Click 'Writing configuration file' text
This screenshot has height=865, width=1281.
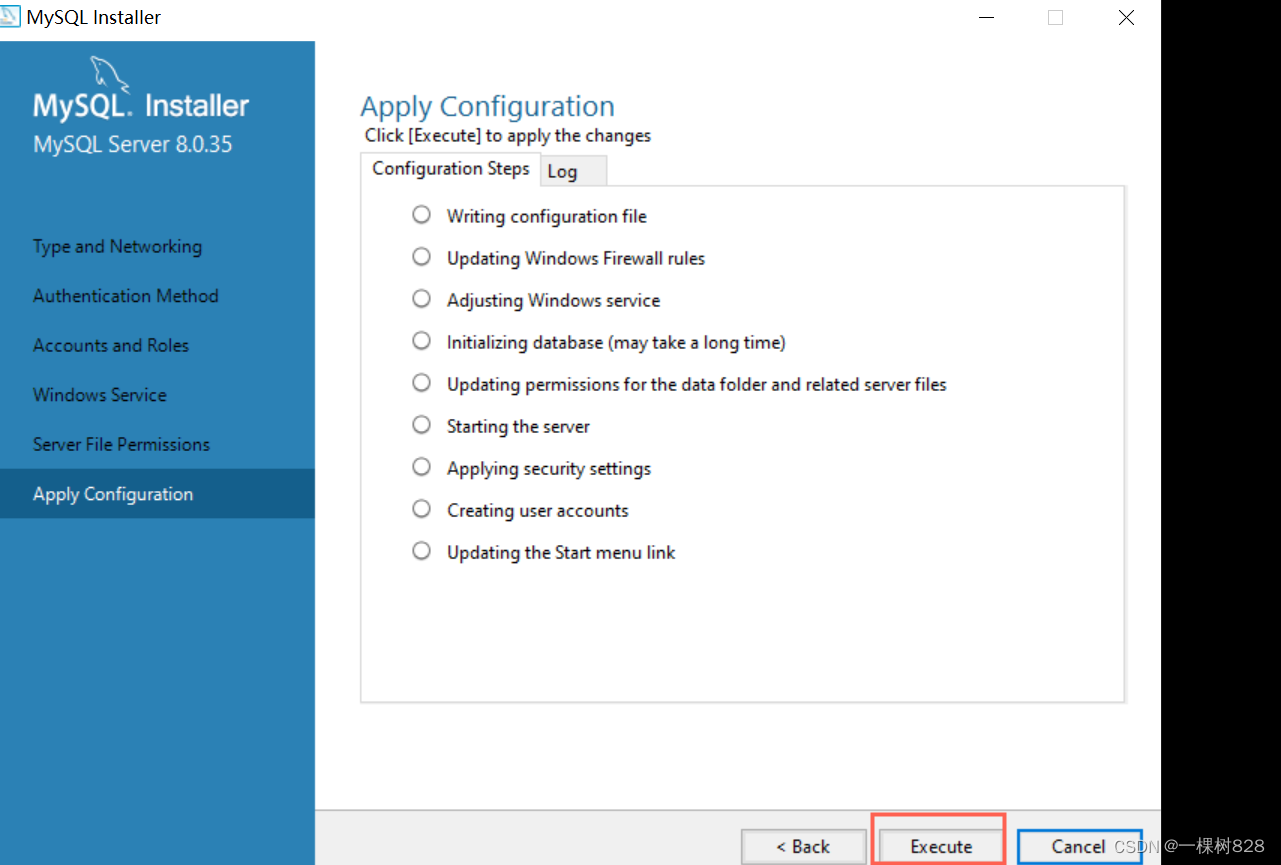pyautogui.click(x=547, y=216)
